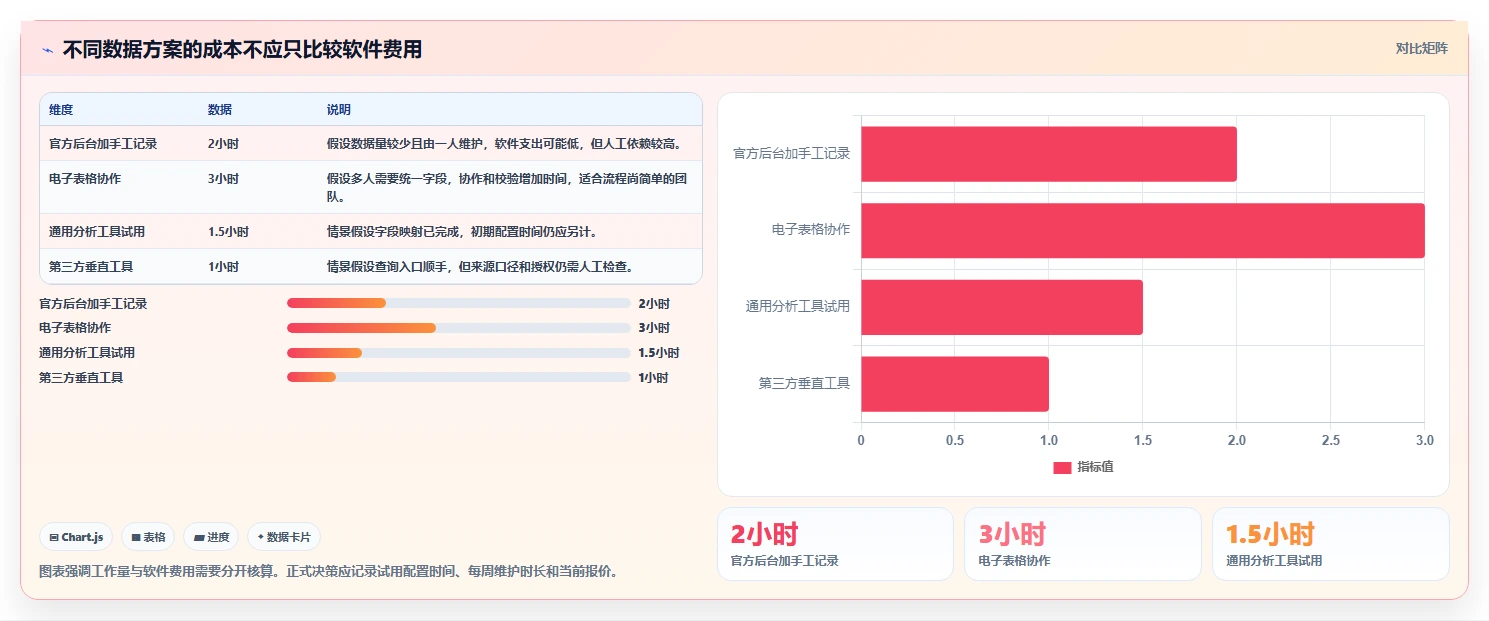Click the 维度 column header
Image resolution: width=1489 pixels, height=621 pixels.
[61, 109]
